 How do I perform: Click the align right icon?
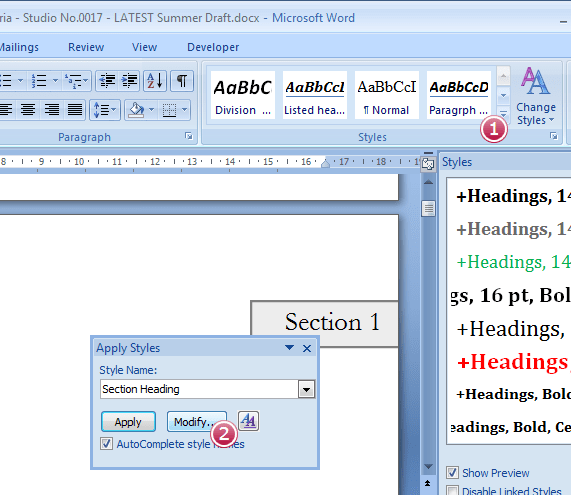coord(51,110)
